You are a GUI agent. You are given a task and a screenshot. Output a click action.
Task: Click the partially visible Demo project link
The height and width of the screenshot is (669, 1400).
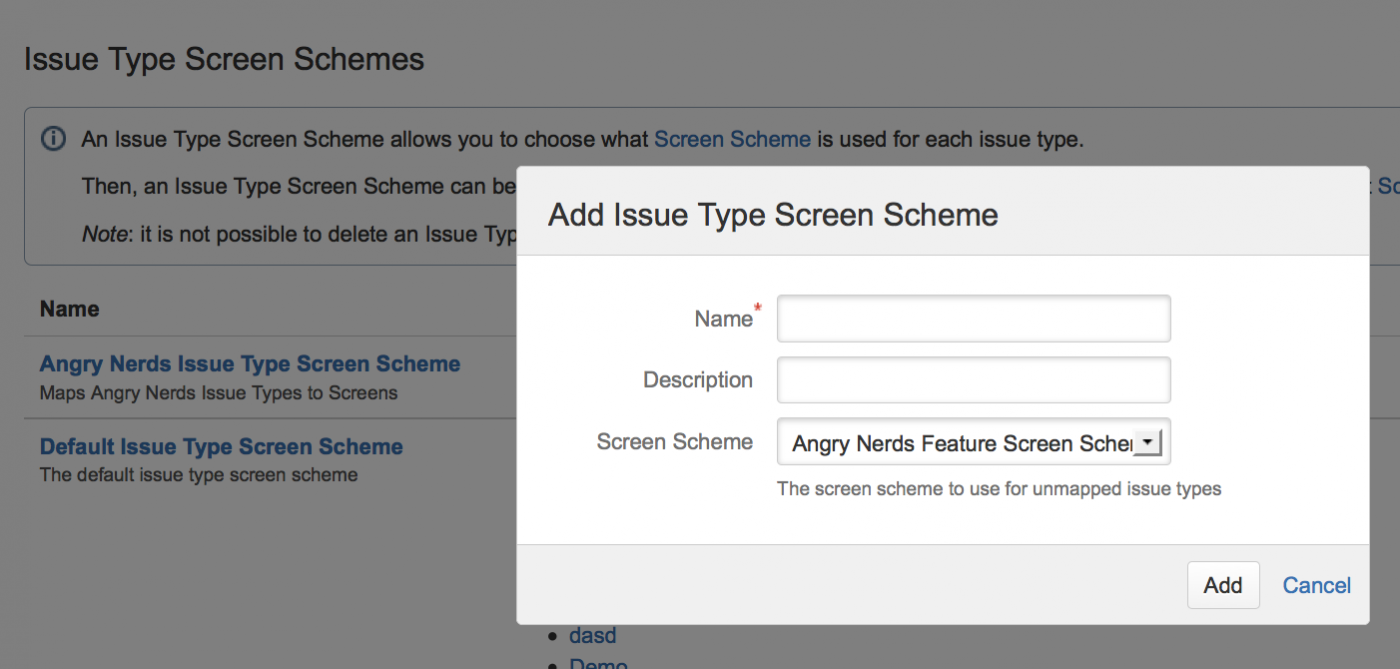click(x=598, y=663)
